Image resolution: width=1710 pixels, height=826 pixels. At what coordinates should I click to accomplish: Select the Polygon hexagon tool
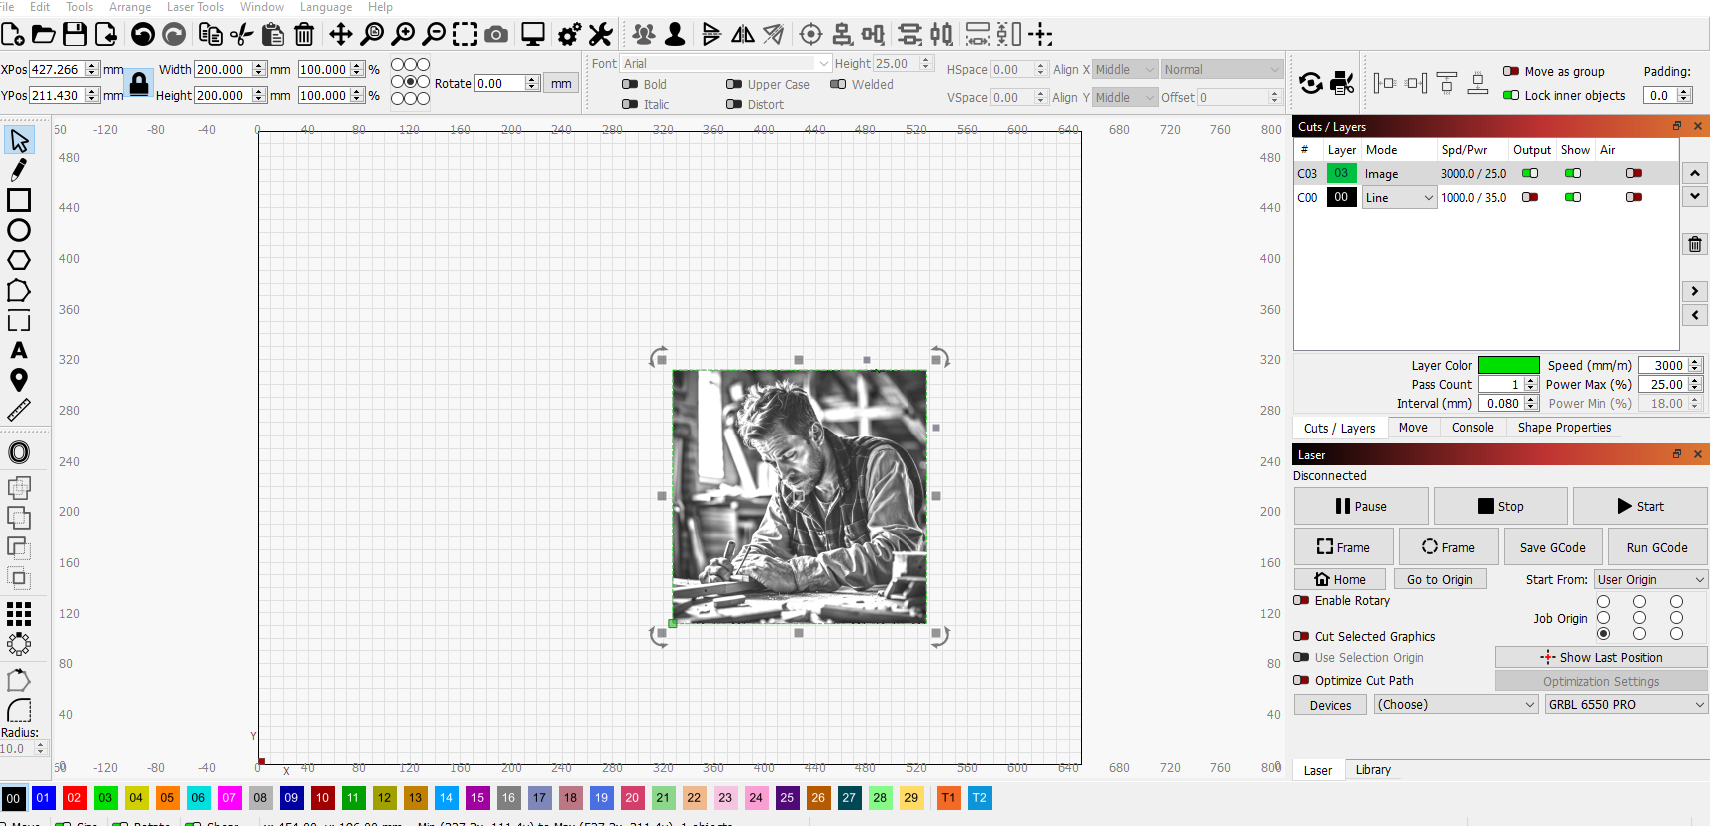(x=19, y=260)
